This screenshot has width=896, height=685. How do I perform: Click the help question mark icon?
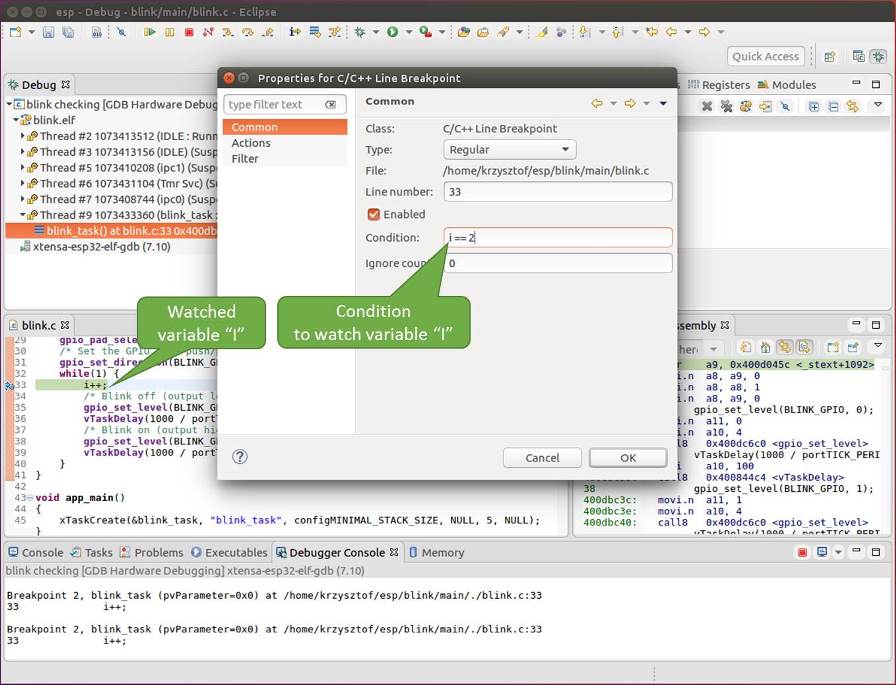click(240, 457)
